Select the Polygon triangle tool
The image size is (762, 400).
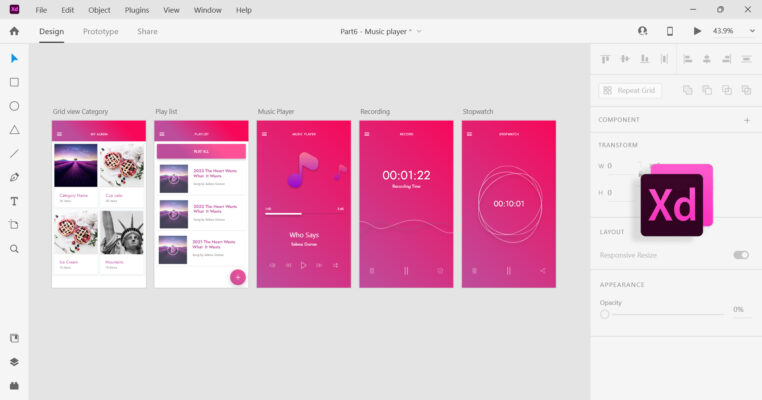point(14,130)
